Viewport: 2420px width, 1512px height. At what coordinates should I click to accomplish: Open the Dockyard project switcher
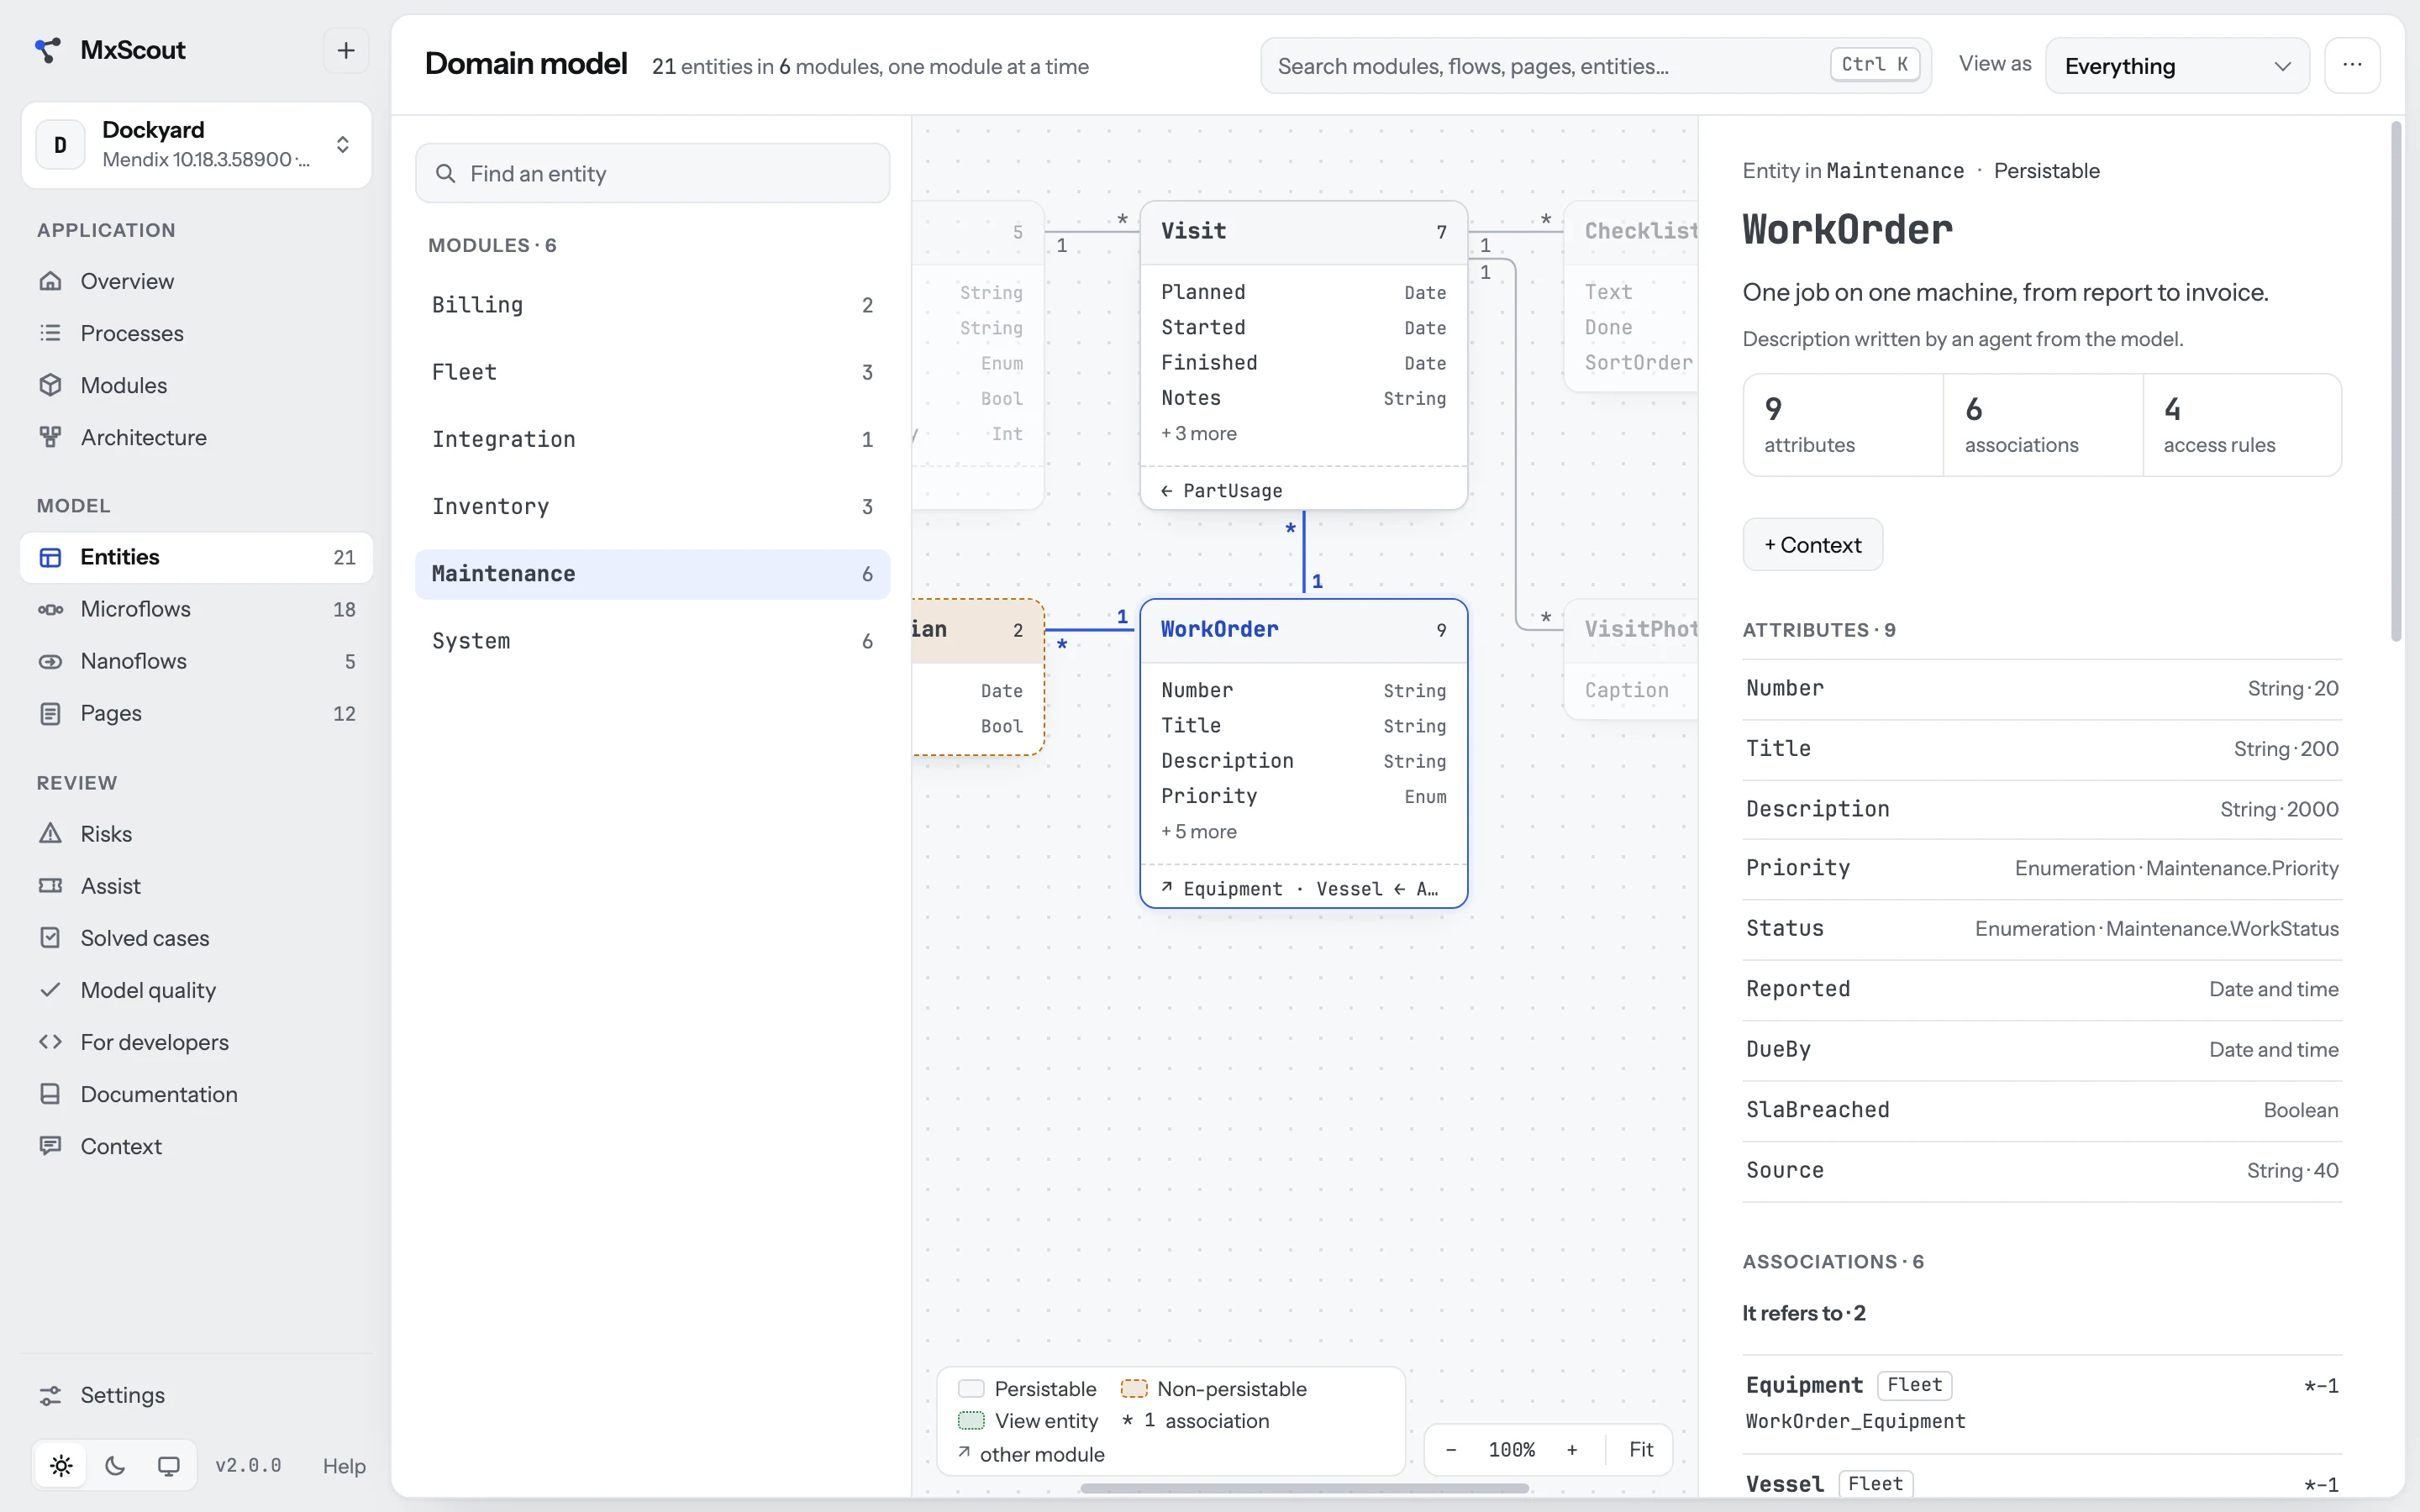pyautogui.click(x=196, y=145)
